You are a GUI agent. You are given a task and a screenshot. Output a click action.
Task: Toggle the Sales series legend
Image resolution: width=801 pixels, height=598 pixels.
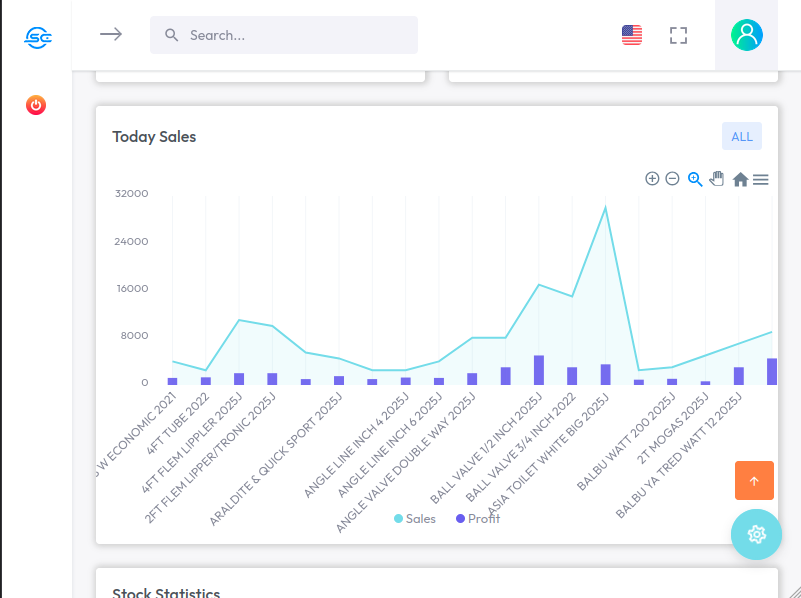pyautogui.click(x=415, y=519)
